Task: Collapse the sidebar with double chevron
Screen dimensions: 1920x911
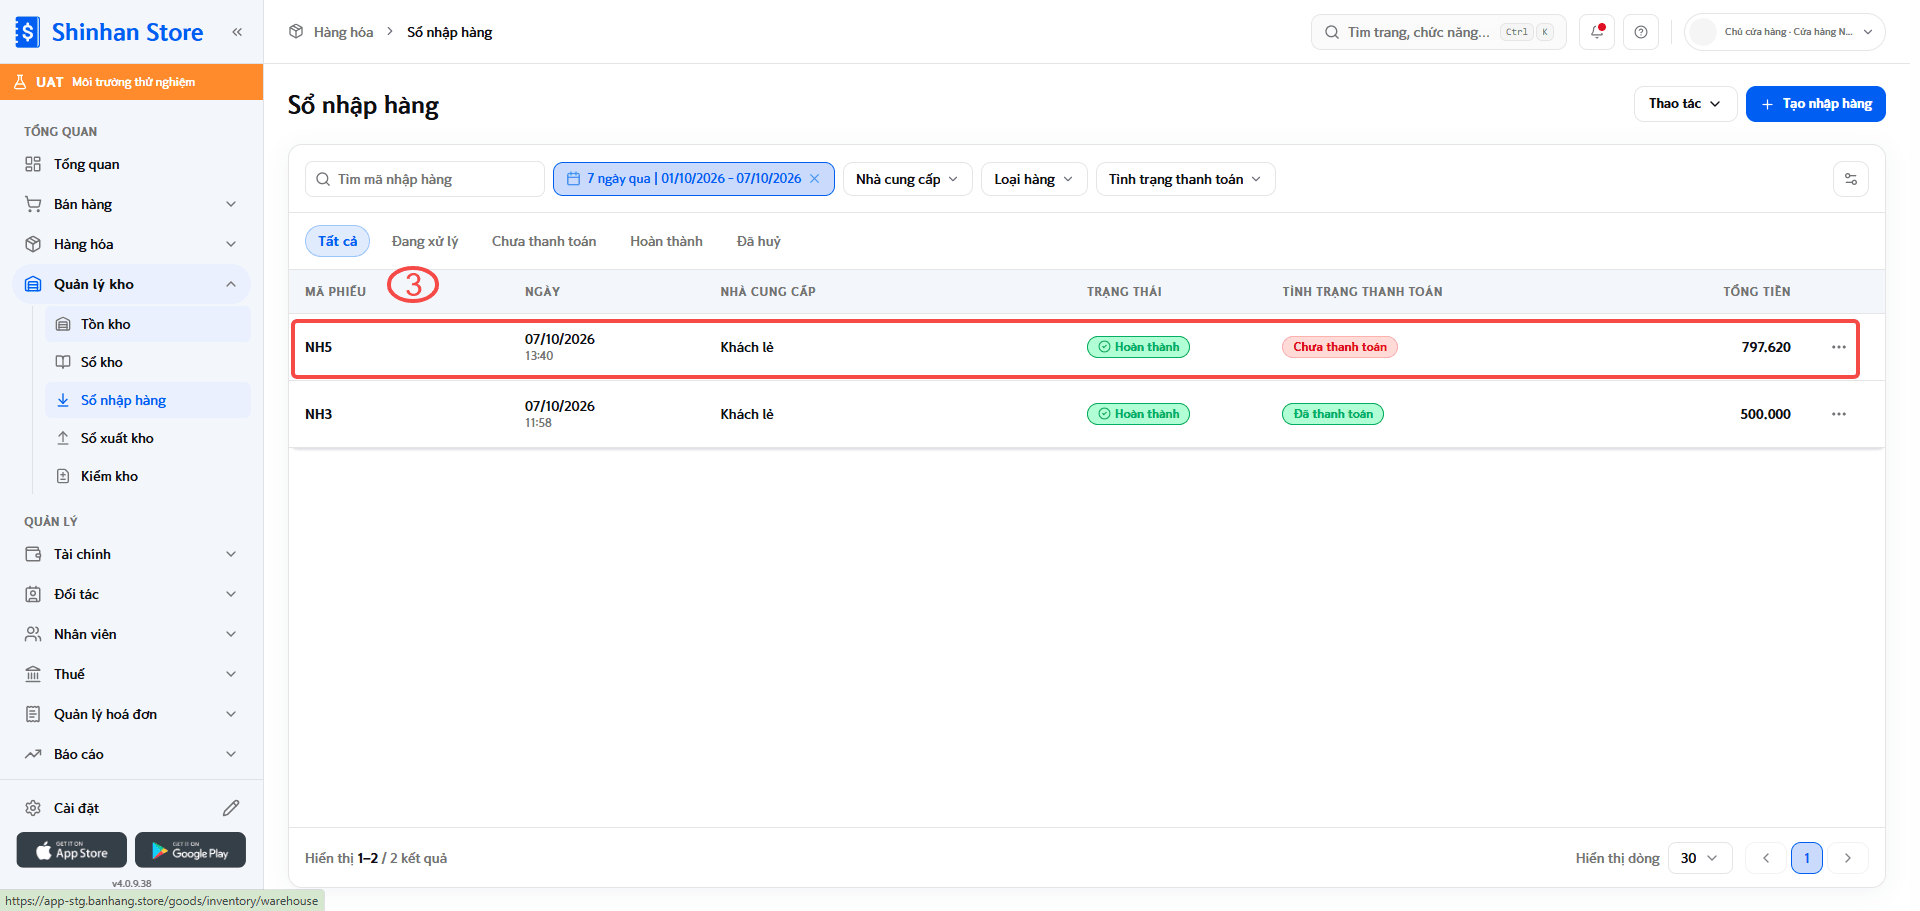Action: click(x=237, y=32)
